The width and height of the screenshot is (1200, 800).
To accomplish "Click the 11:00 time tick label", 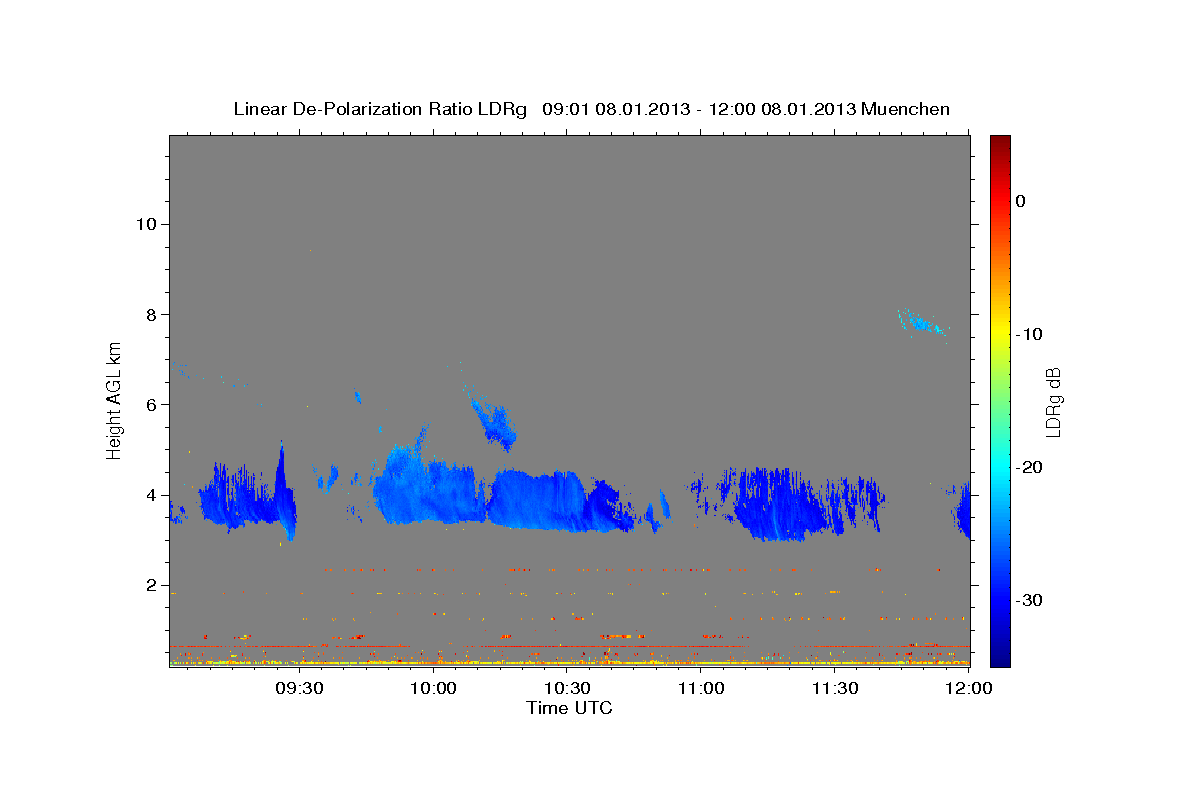I will point(701,687).
